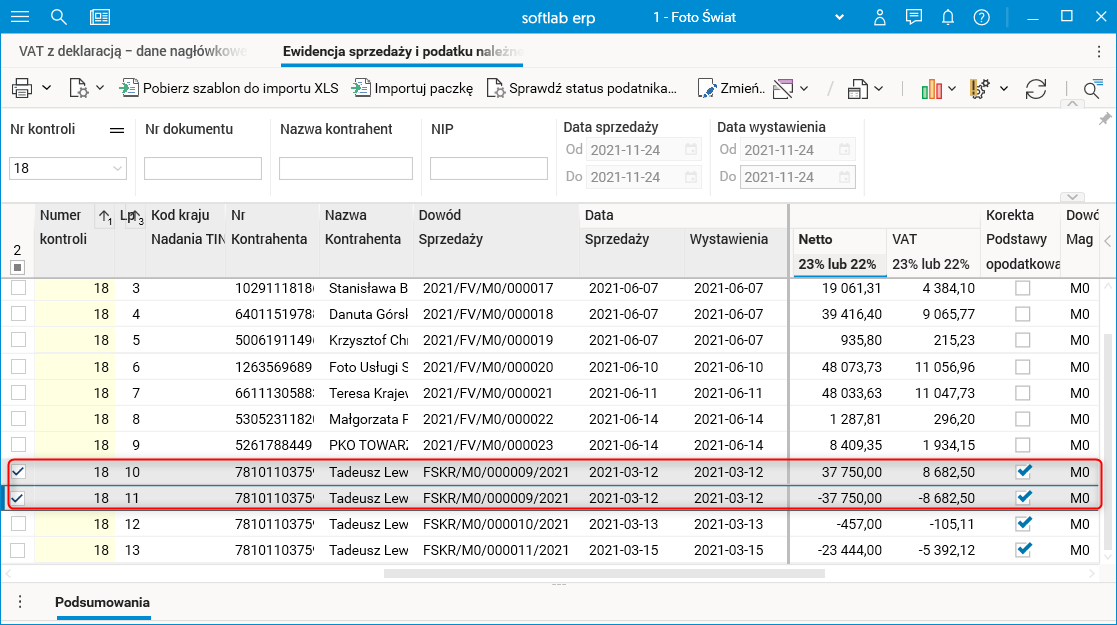Select the Podsumowania tab
Screen dimensions: 1117x625
[x=102, y=602]
